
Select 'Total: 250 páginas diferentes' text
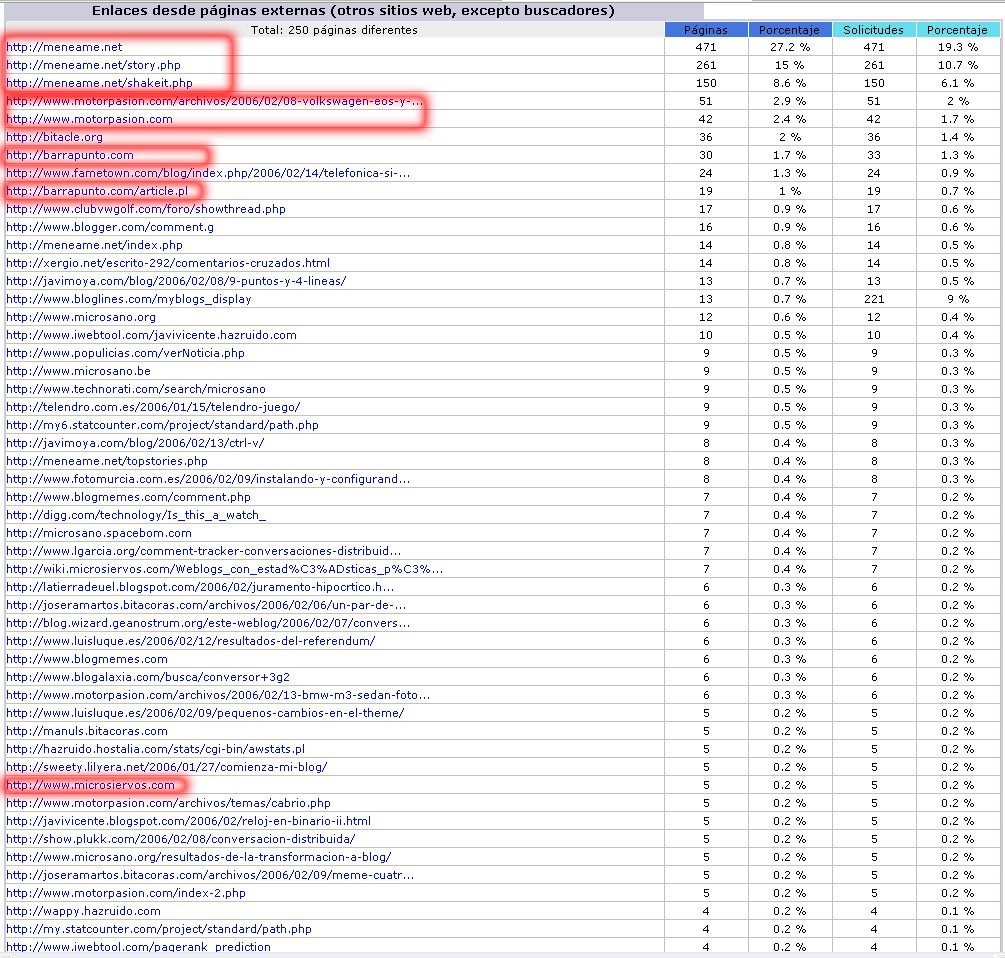tap(334, 29)
